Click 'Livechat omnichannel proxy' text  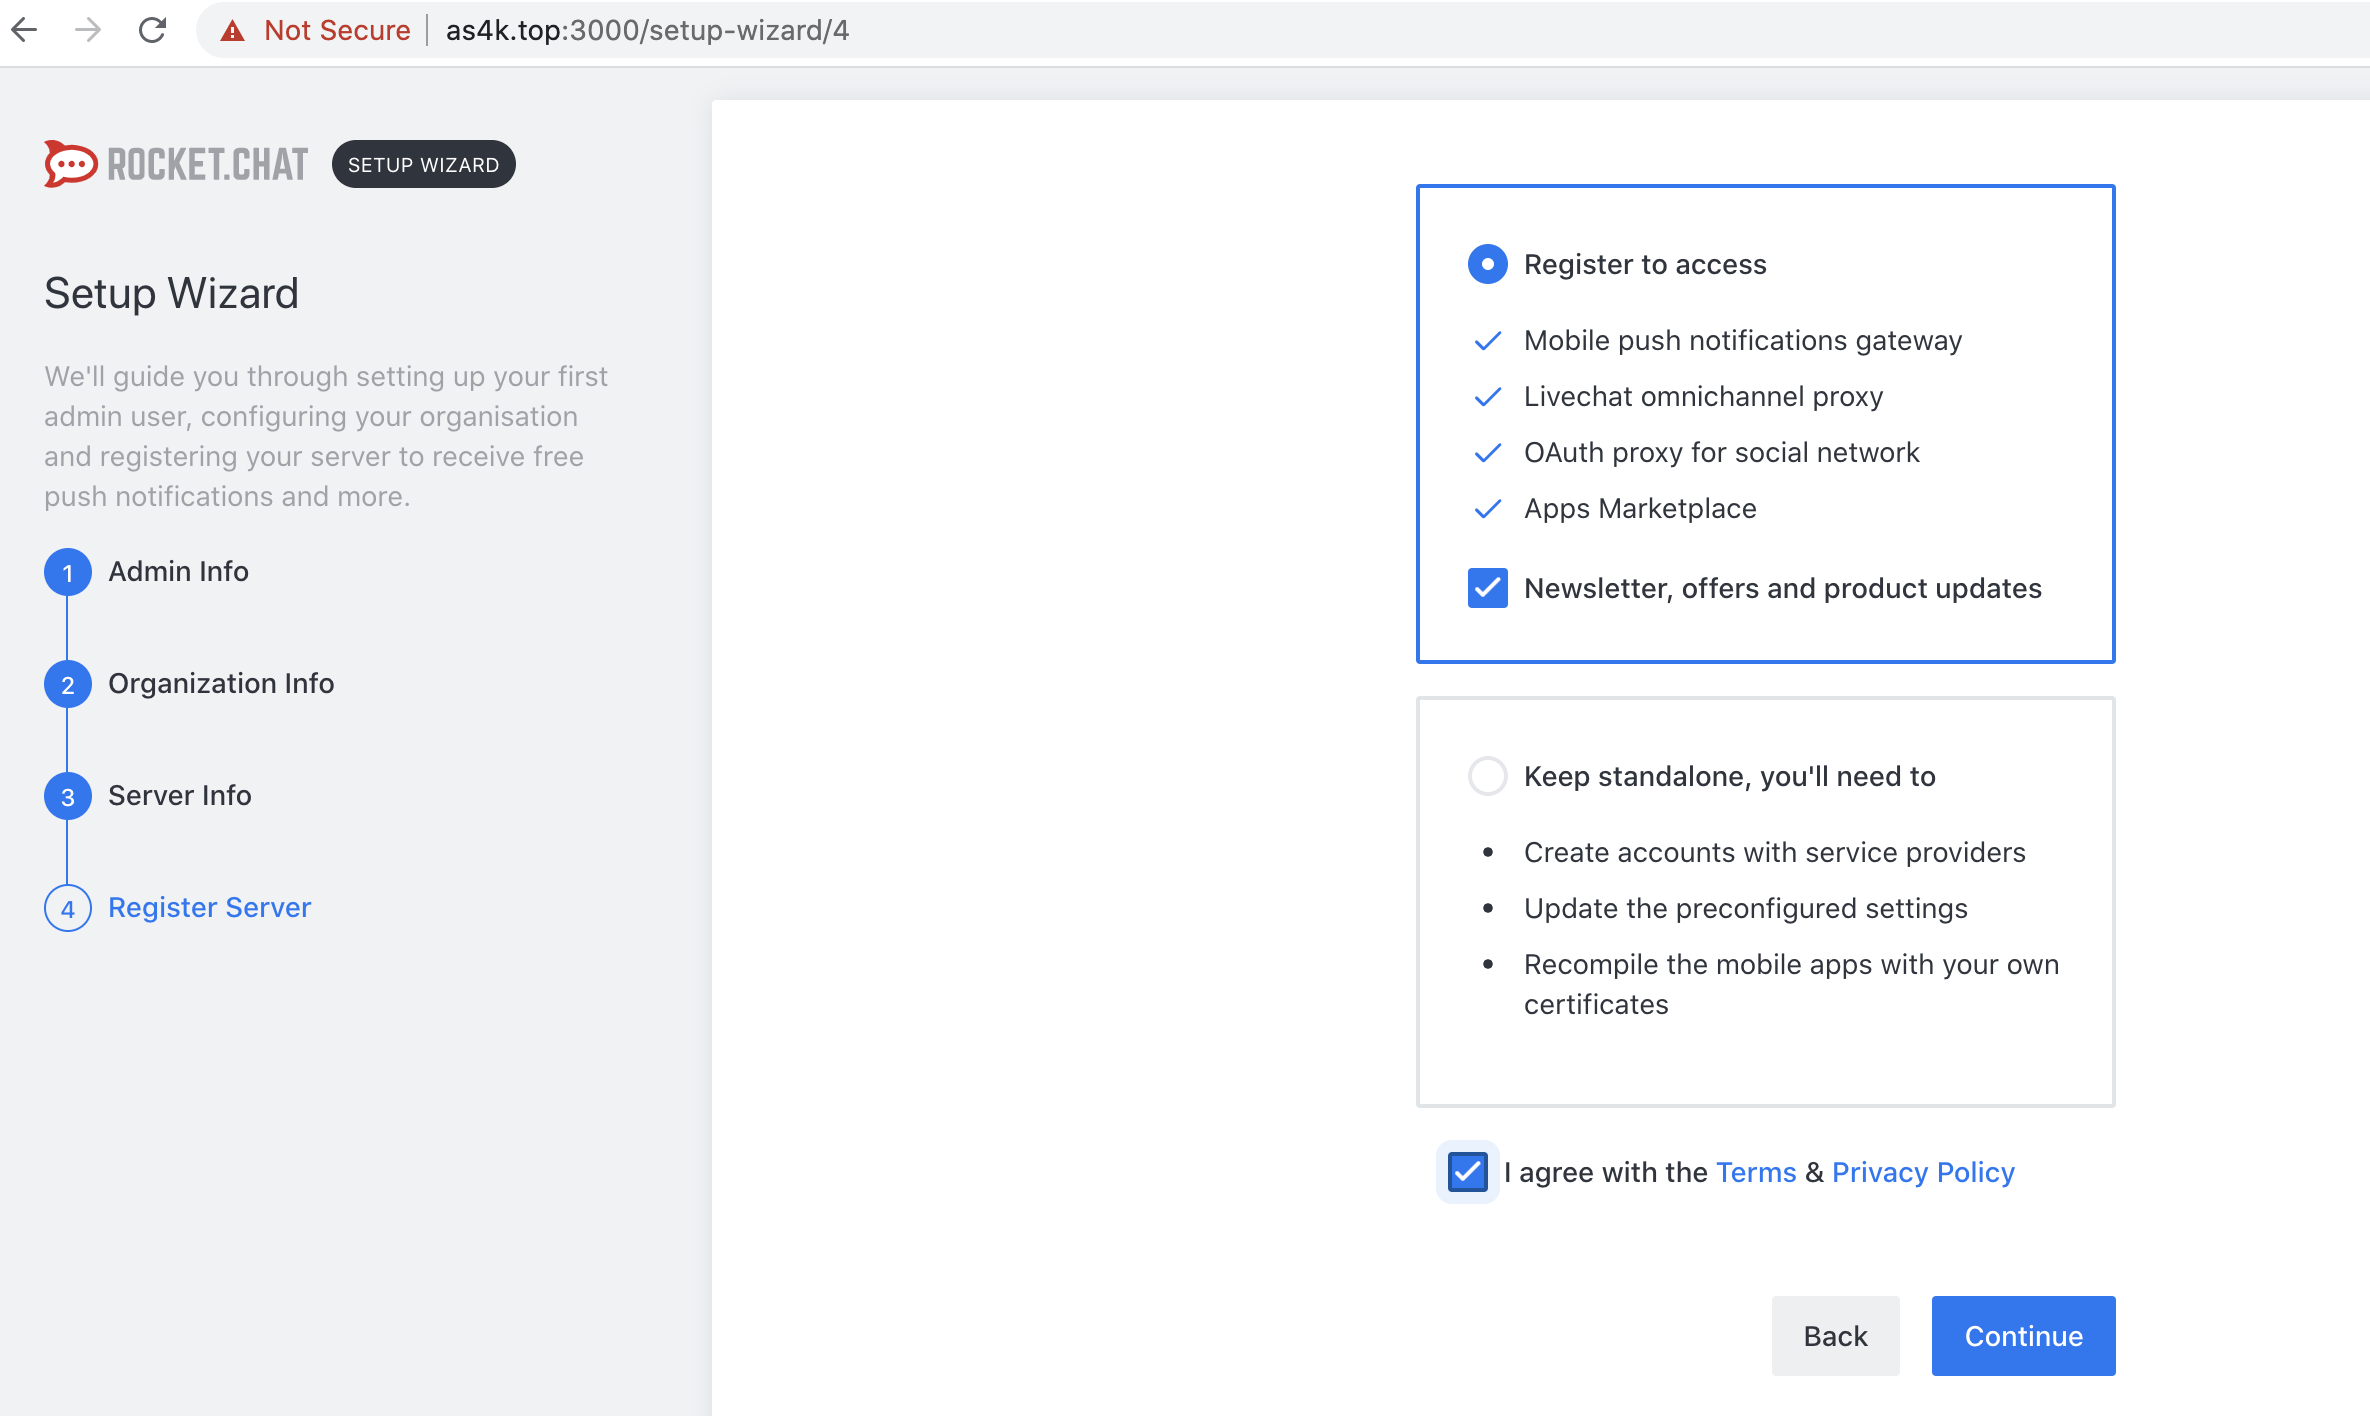(x=1703, y=396)
